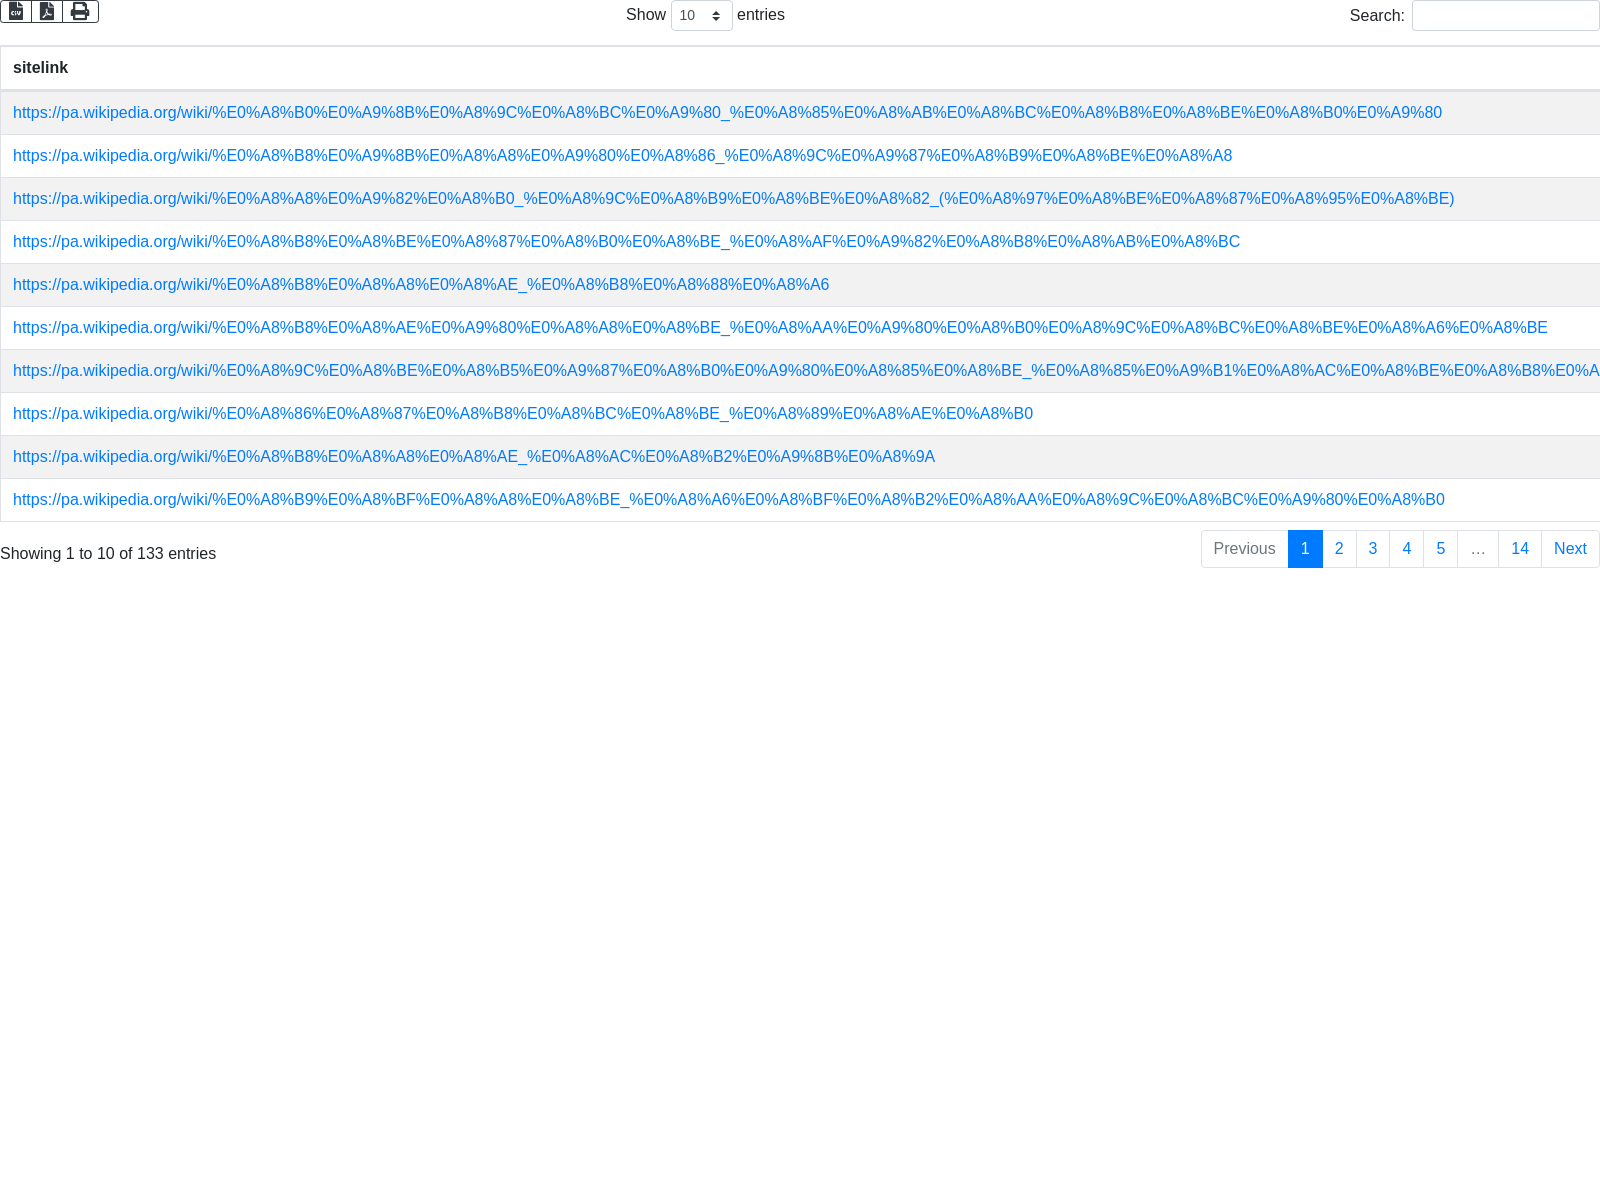This screenshot has width=1600, height=1200.
Task: Open the first sitelink in the table
Action: click(x=727, y=113)
